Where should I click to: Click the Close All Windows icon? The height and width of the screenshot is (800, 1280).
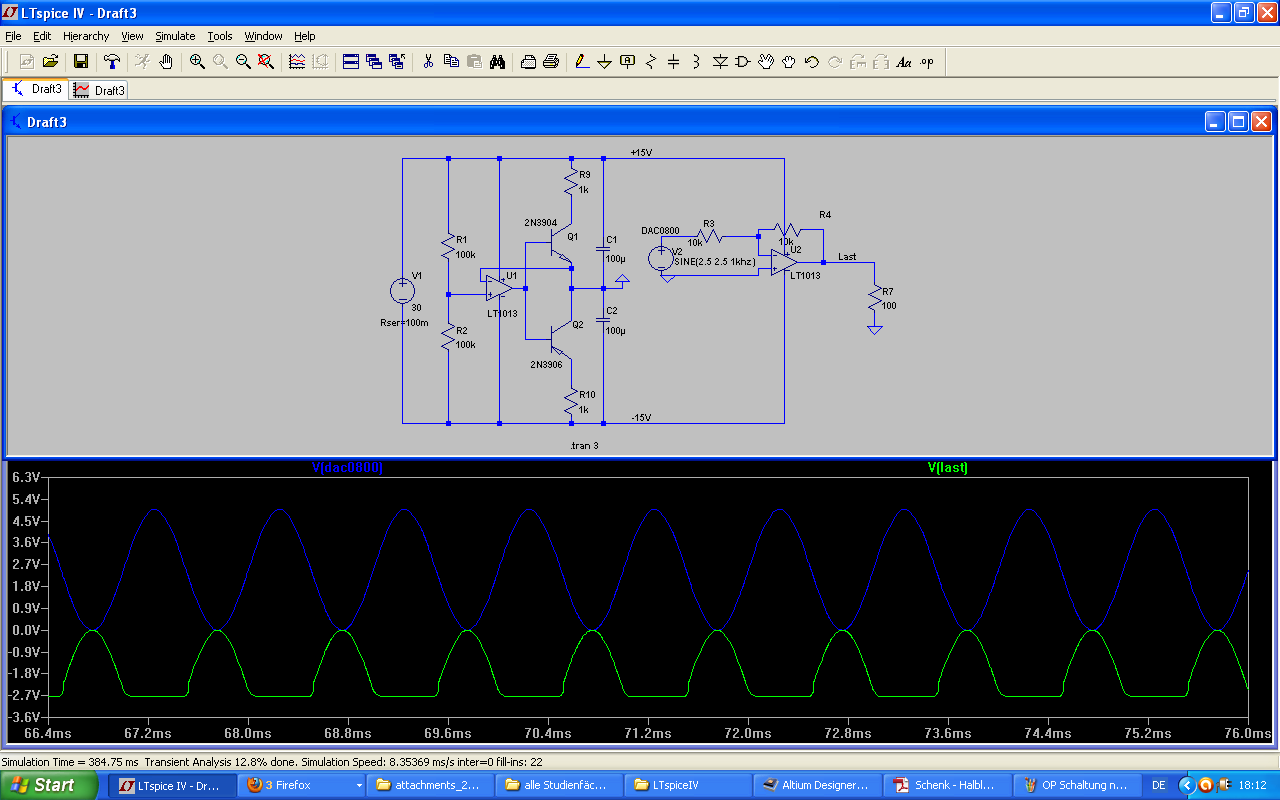[397, 62]
